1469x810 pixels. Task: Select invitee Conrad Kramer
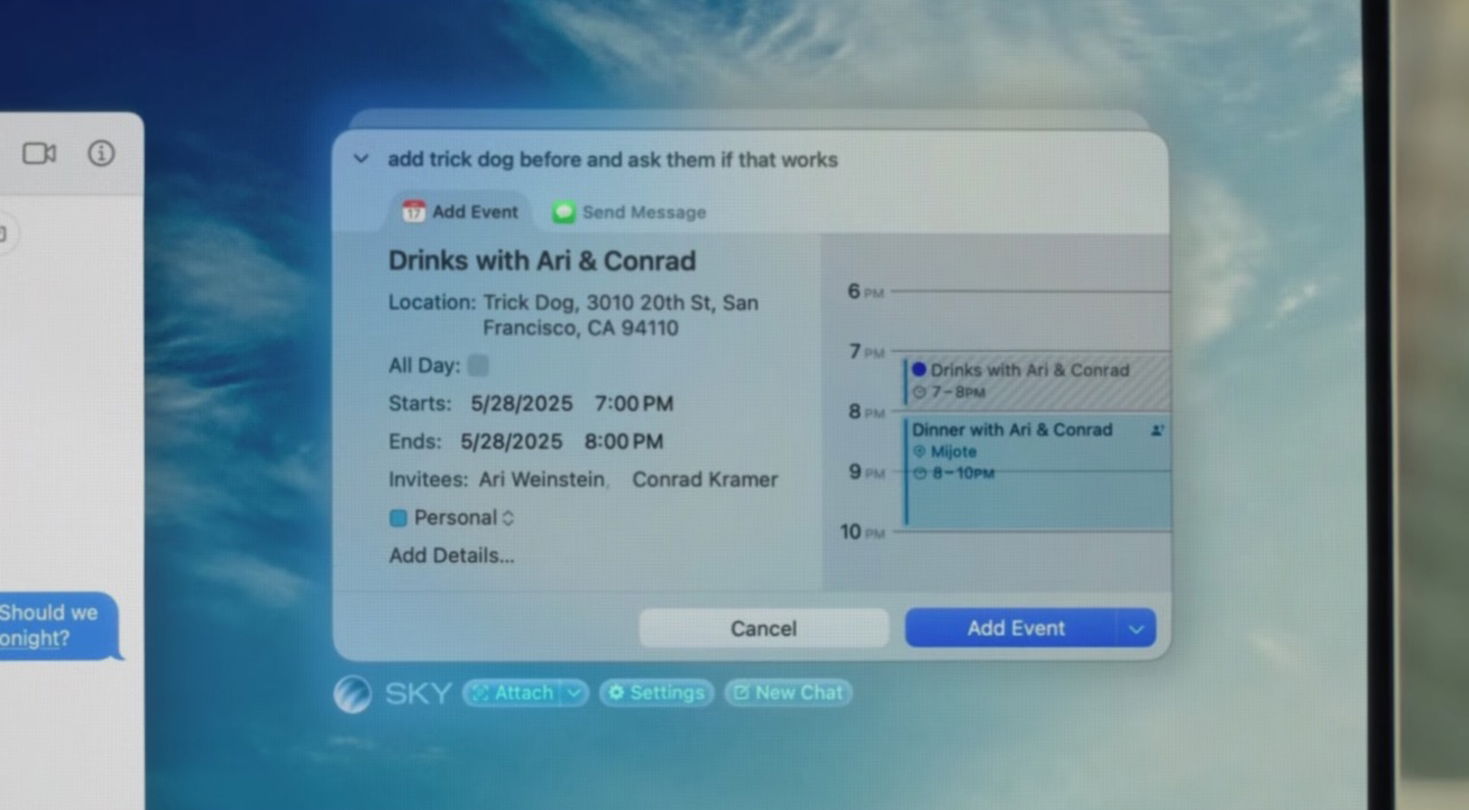(705, 480)
